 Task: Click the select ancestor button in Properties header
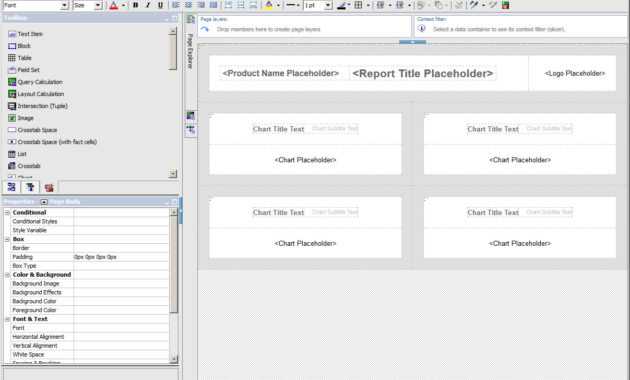tap(44, 202)
